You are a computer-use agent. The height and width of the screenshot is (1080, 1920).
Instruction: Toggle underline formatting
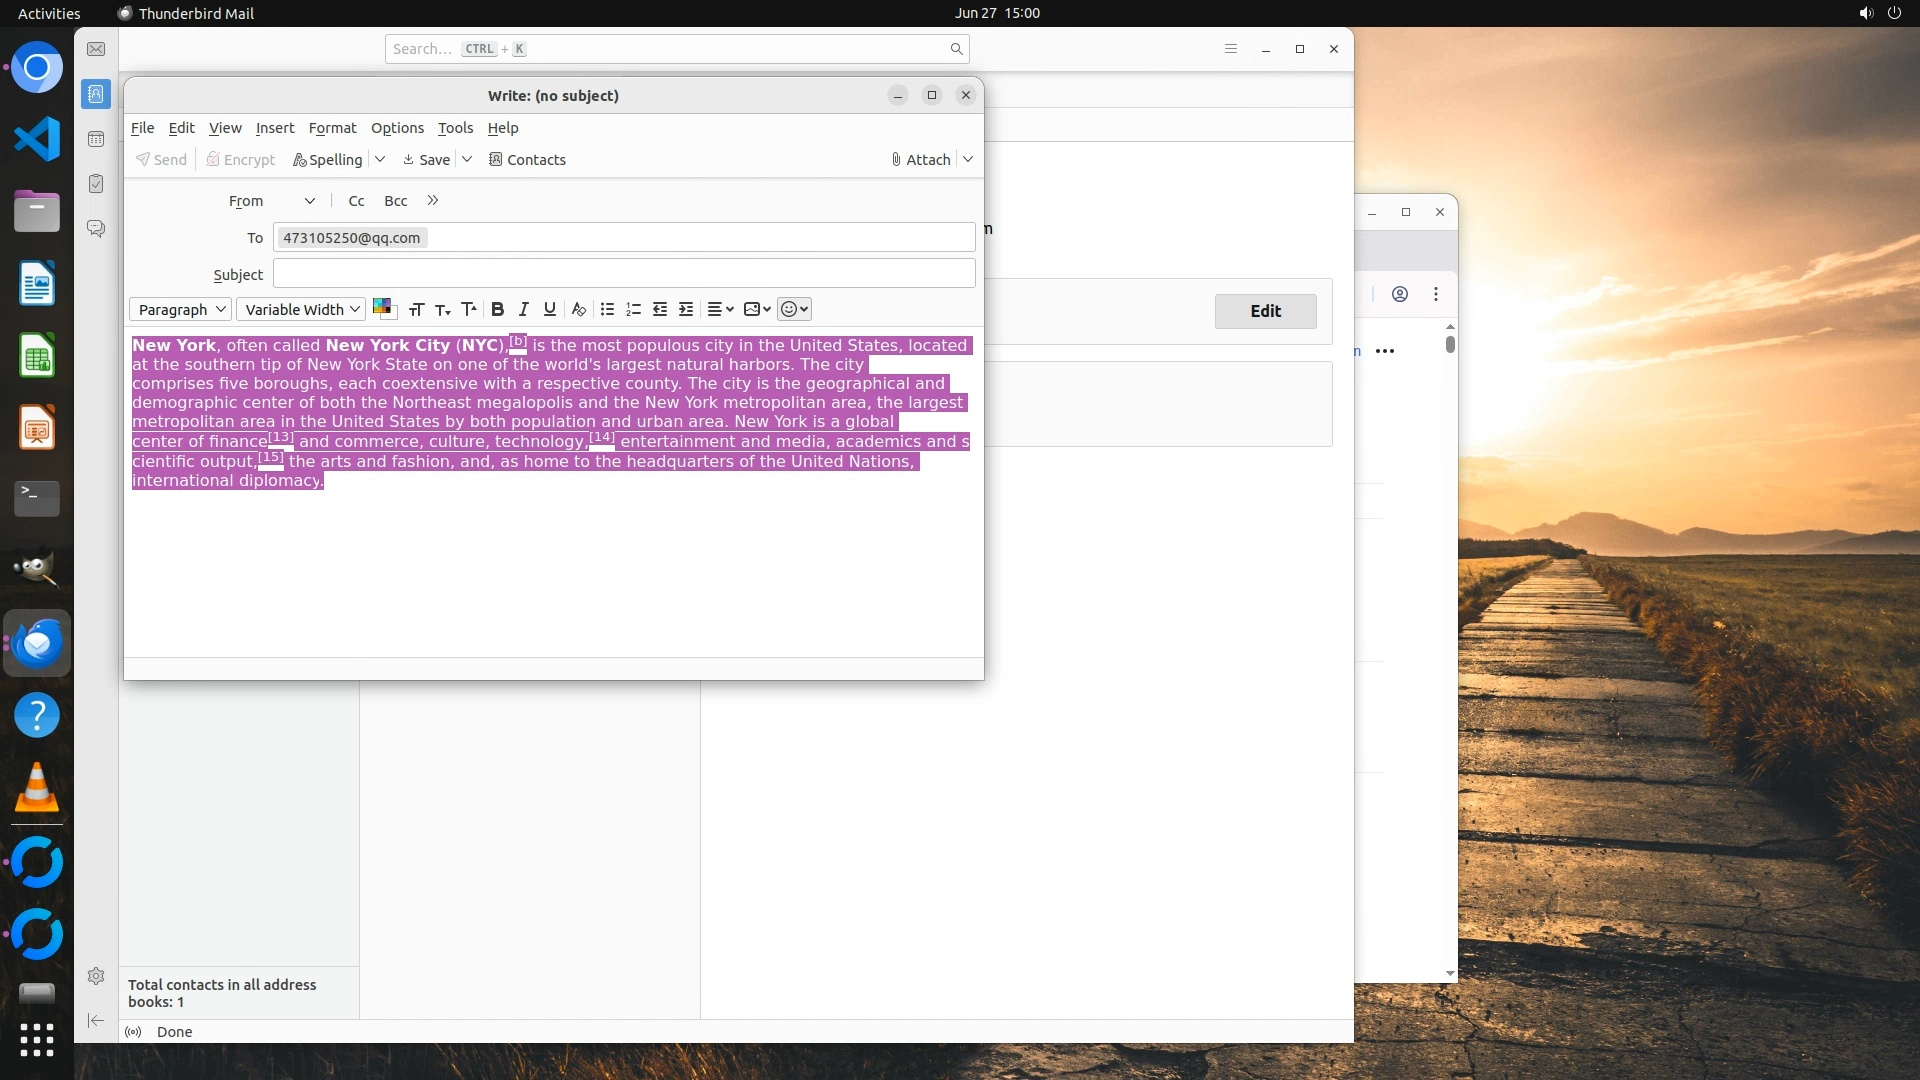point(549,309)
